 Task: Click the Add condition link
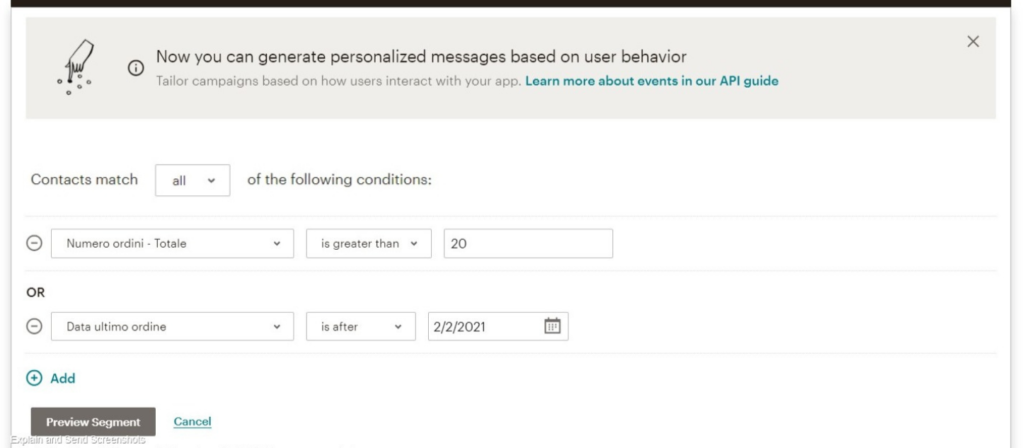tap(63, 378)
